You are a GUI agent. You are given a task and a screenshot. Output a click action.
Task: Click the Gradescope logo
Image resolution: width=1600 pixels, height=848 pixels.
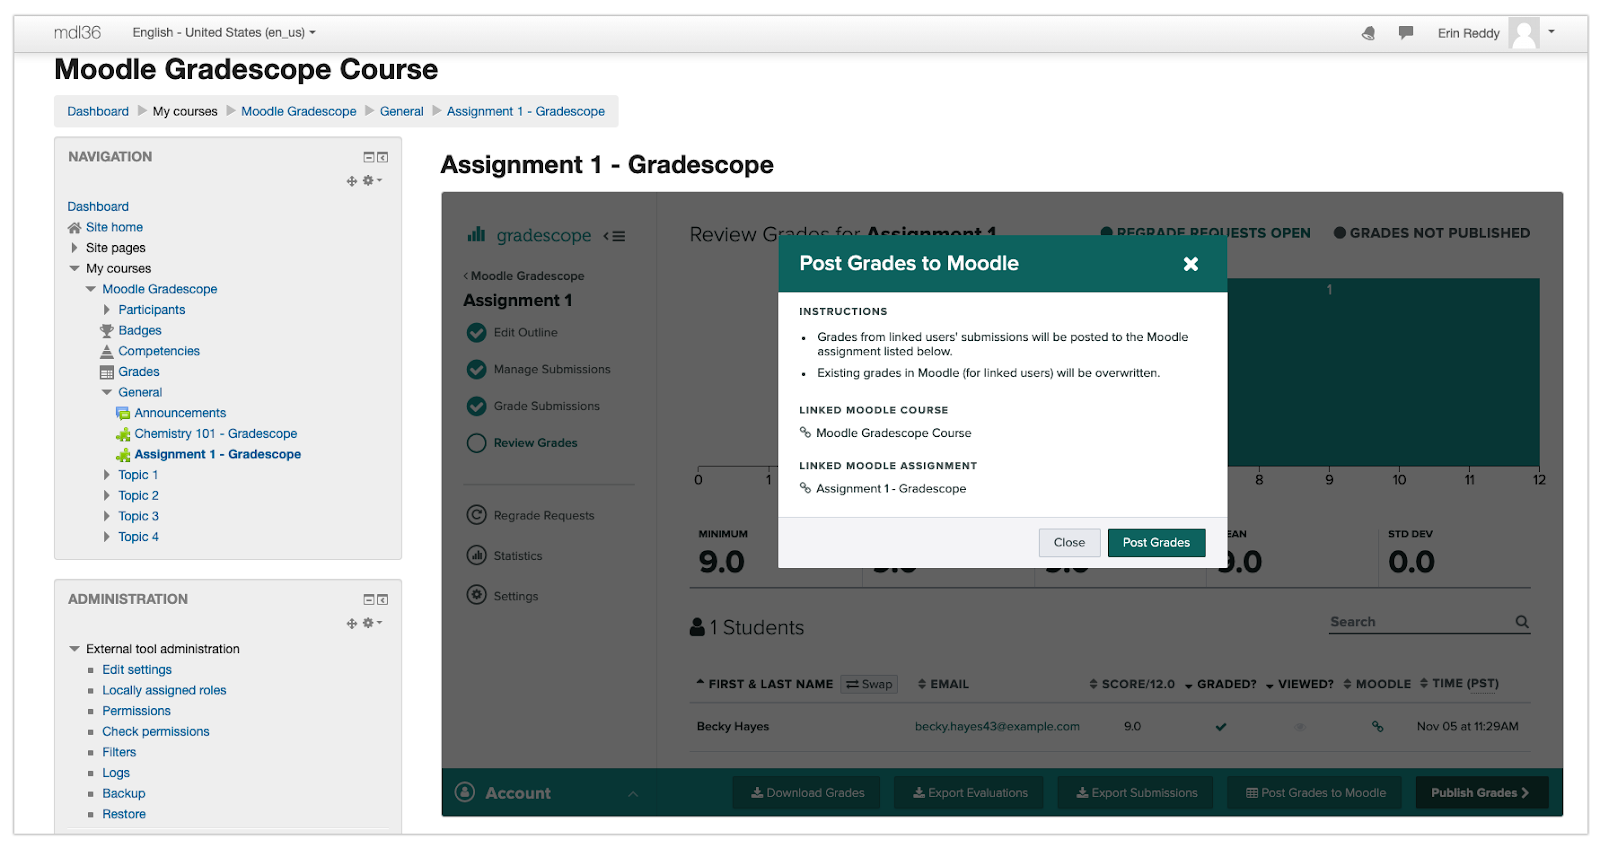[529, 236]
